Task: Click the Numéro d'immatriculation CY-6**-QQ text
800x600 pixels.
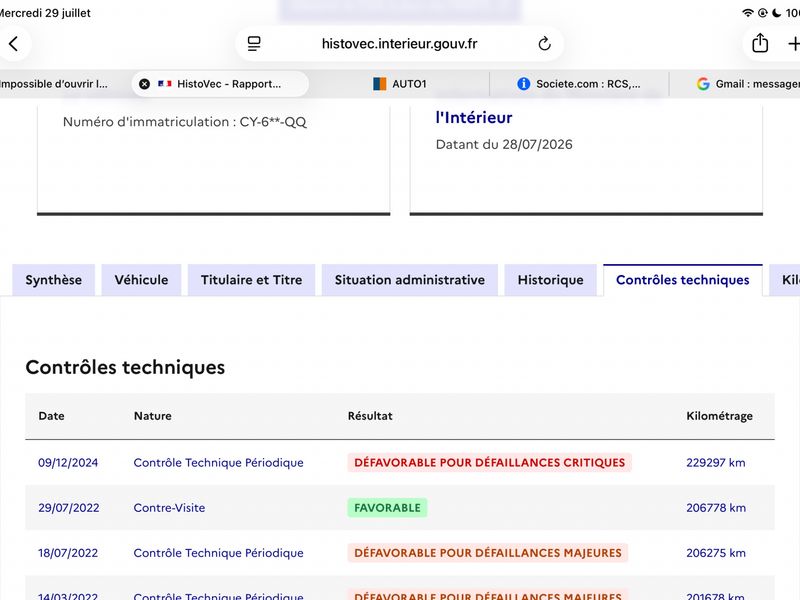Action: point(185,122)
